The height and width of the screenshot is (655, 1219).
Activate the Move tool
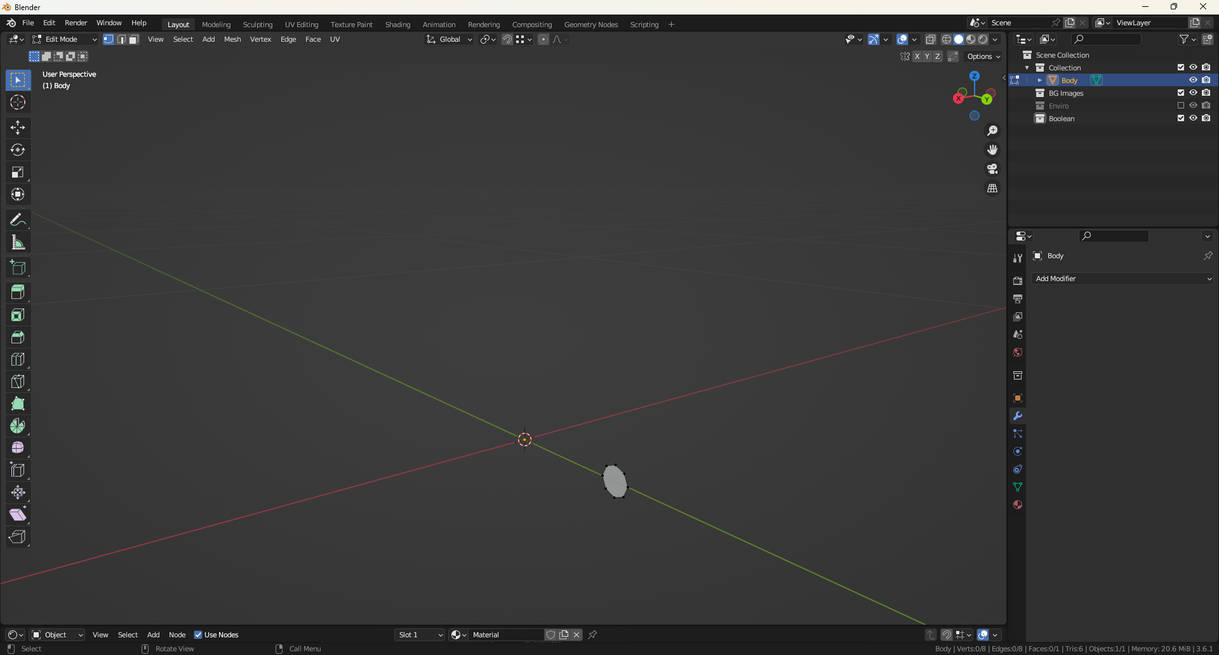pyautogui.click(x=18, y=127)
